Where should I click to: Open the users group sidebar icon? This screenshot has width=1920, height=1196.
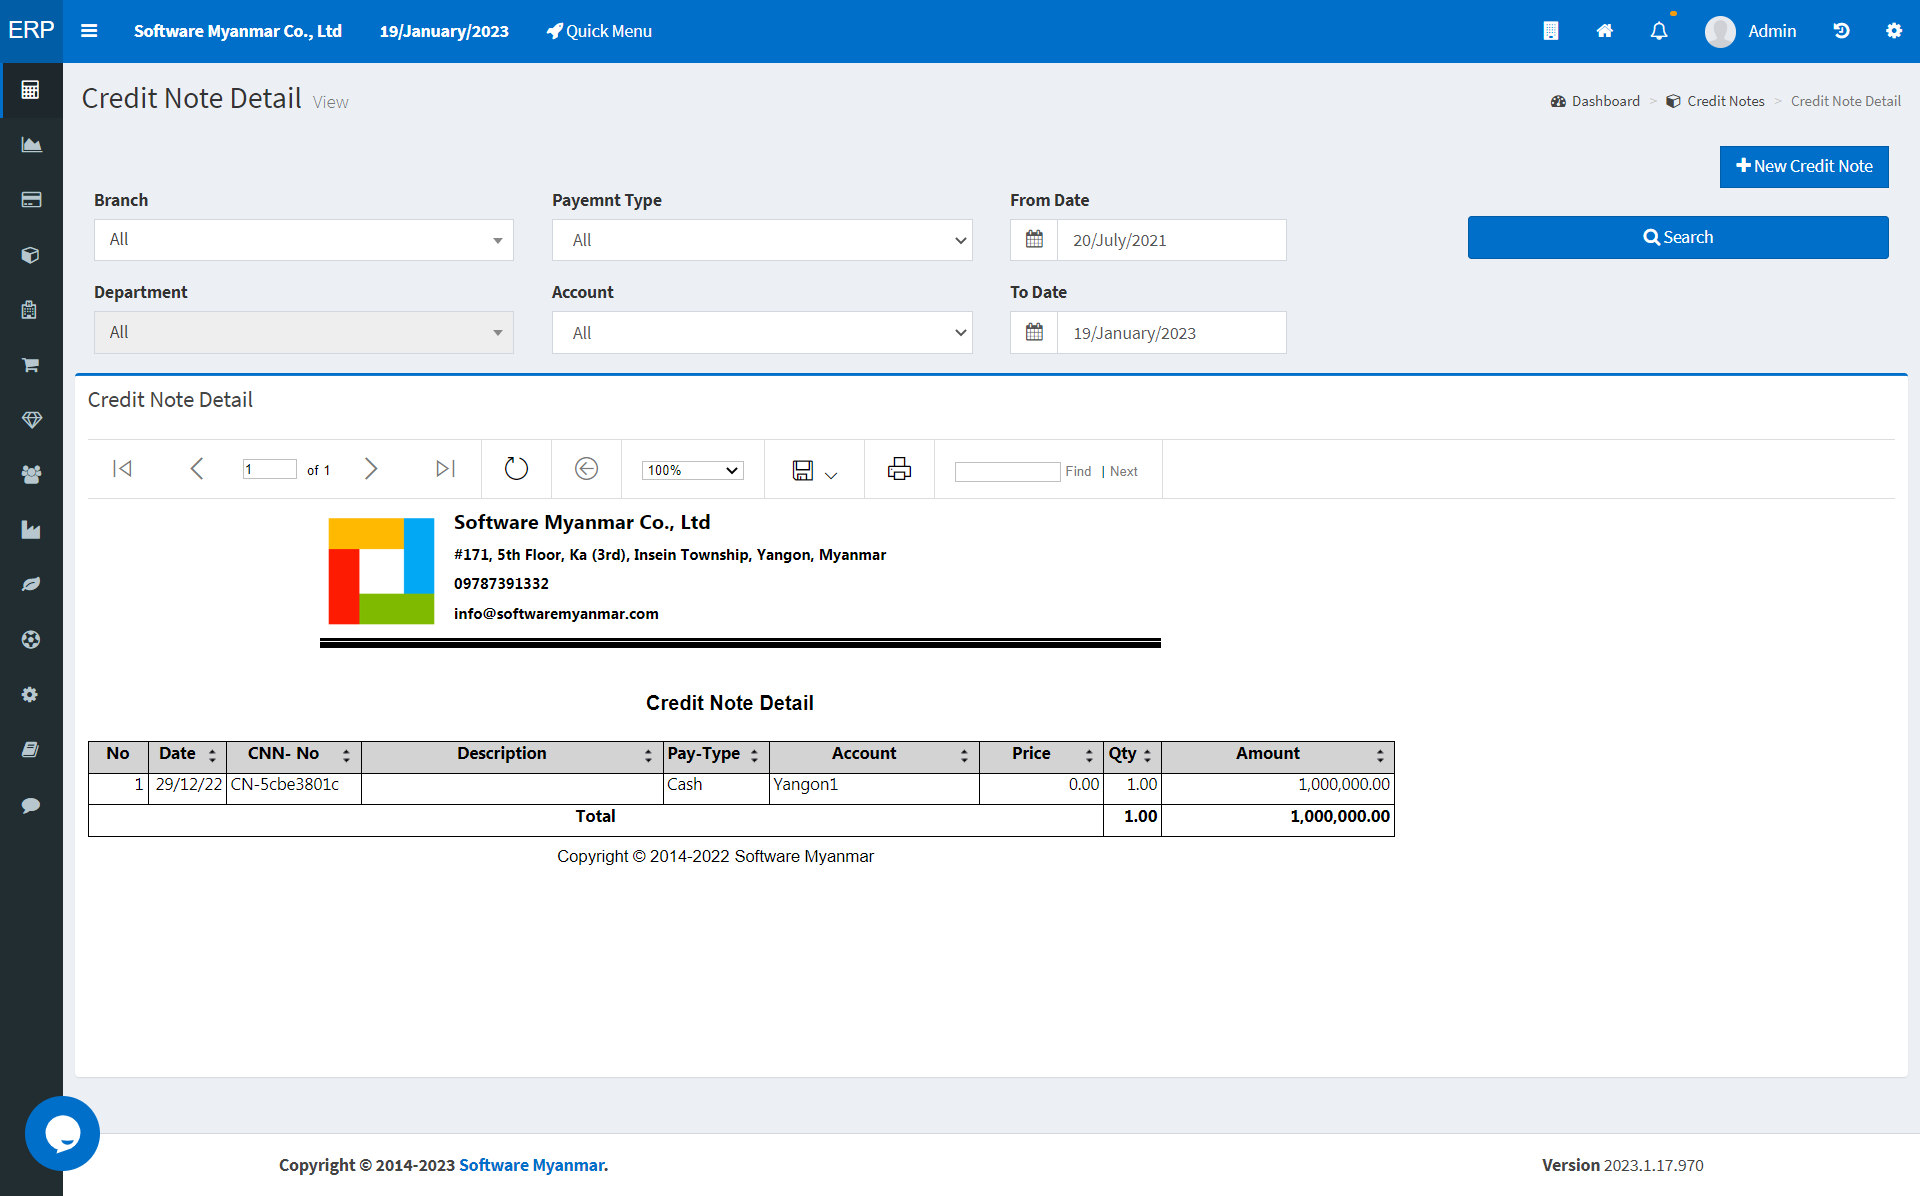(31, 475)
